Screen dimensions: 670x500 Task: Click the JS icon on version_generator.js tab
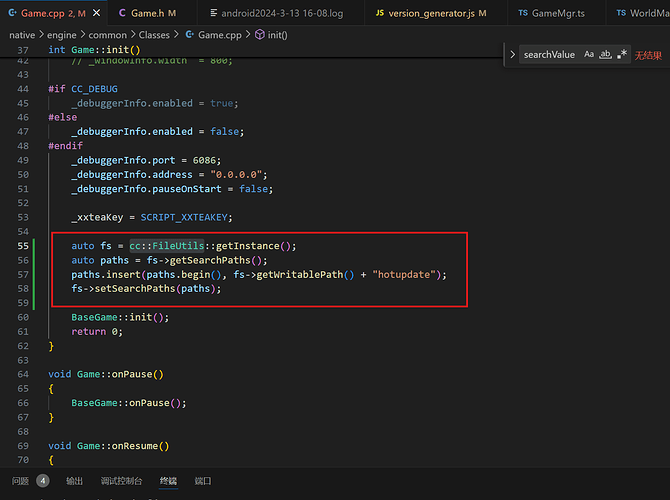379,13
